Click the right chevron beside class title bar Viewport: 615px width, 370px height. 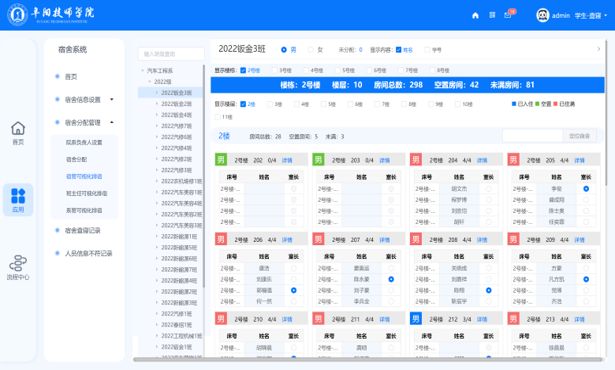598,49
